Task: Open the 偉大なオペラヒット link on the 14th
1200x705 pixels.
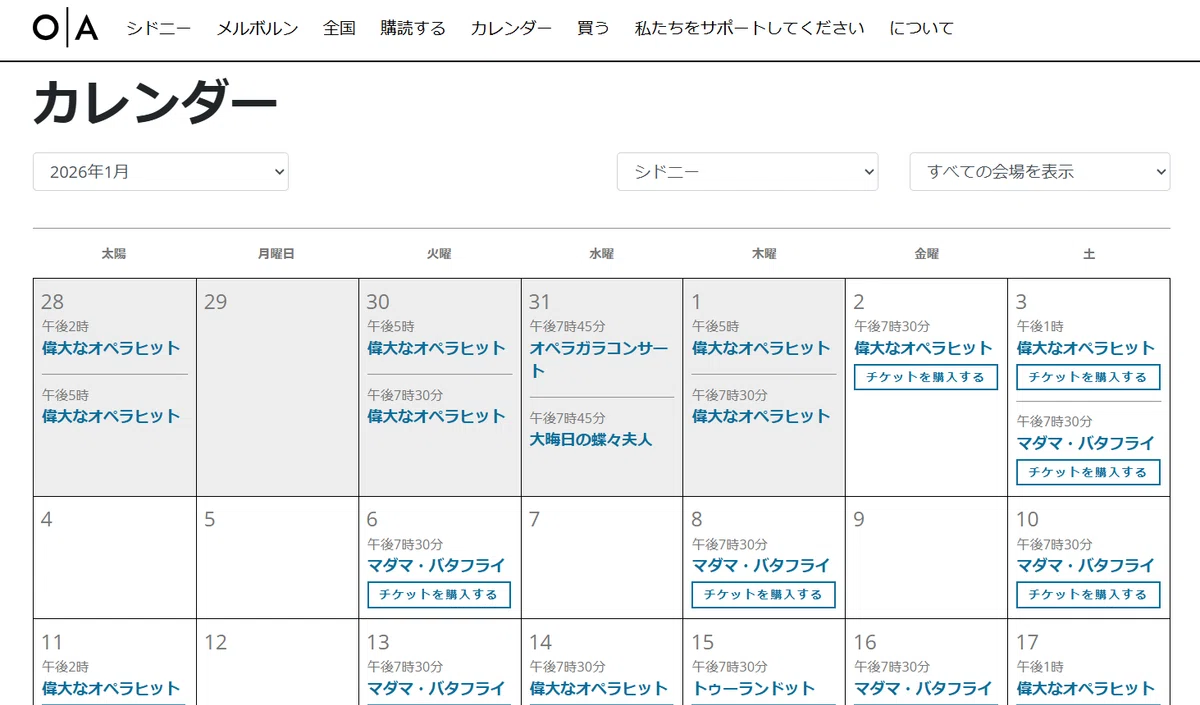Action: 599,688
